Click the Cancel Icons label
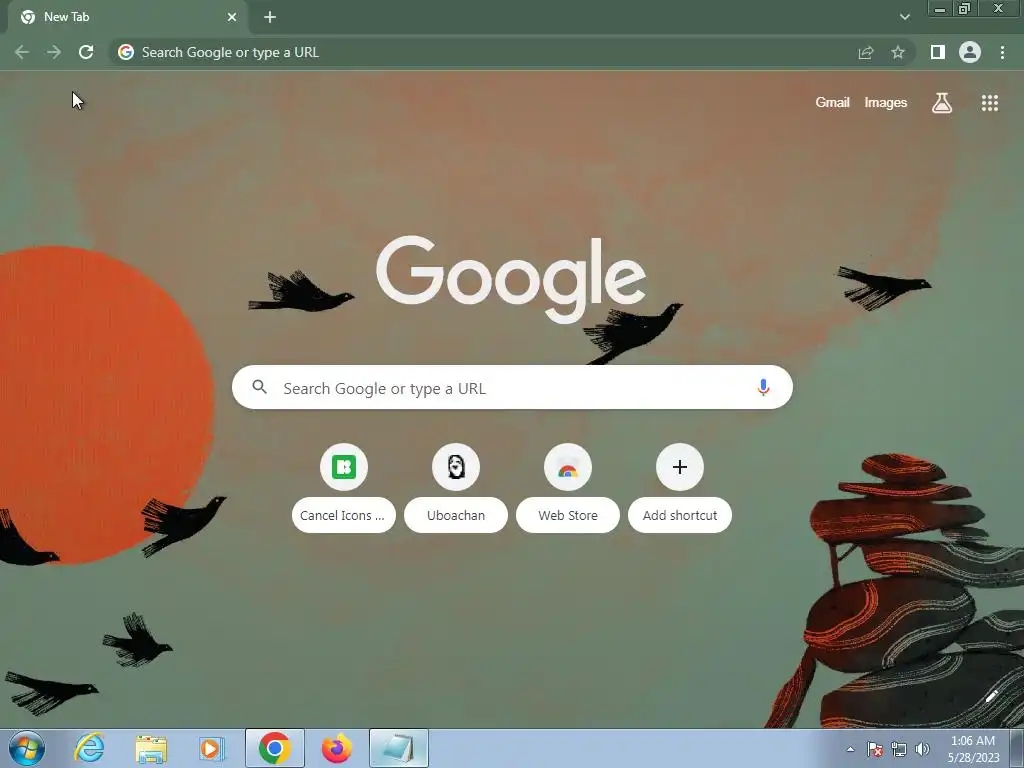The image size is (1024, 768). (344, 515)
